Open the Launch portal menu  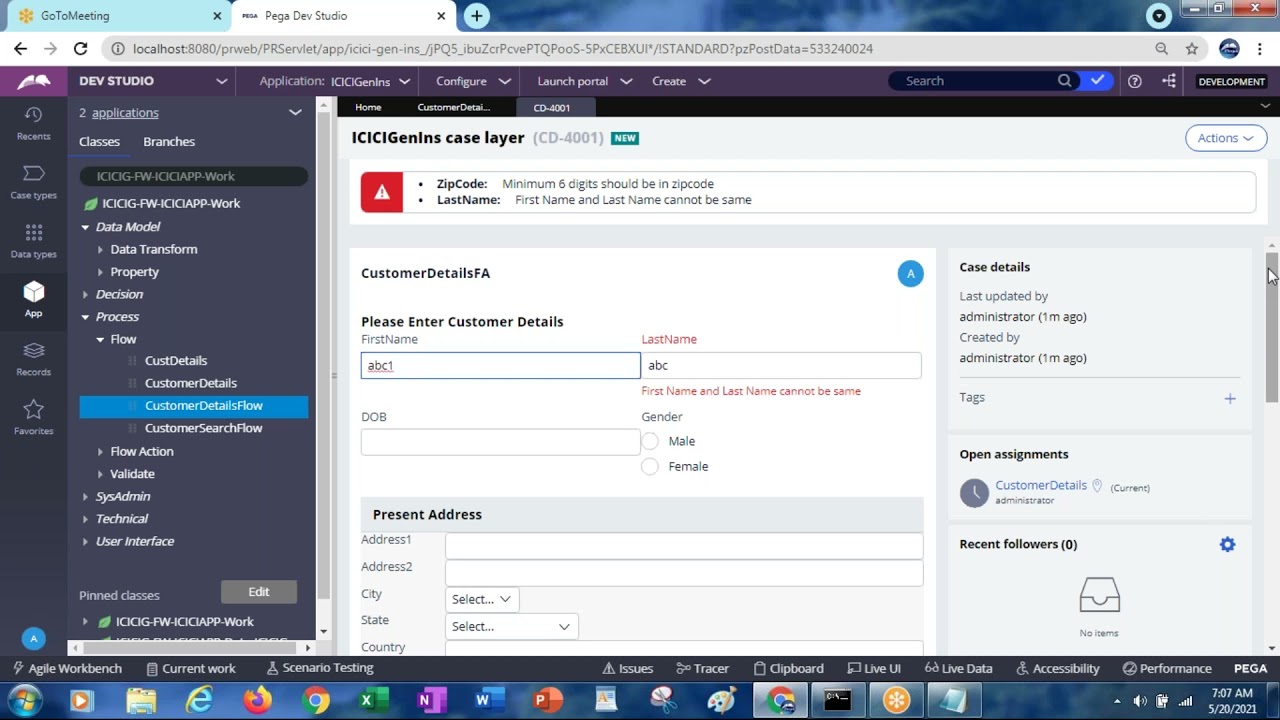584,81
